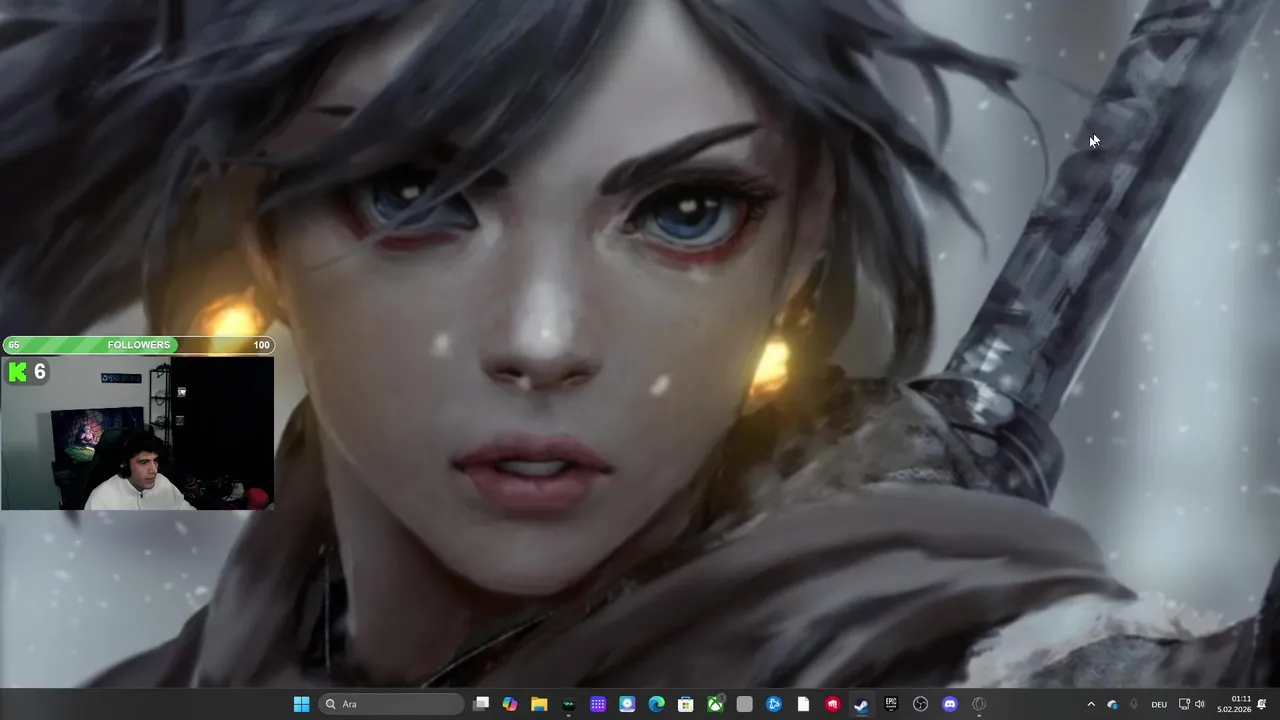This screenshot has height=720, width=1280.
Task: Open the network status tray icon
Action: click(1184, 704)
